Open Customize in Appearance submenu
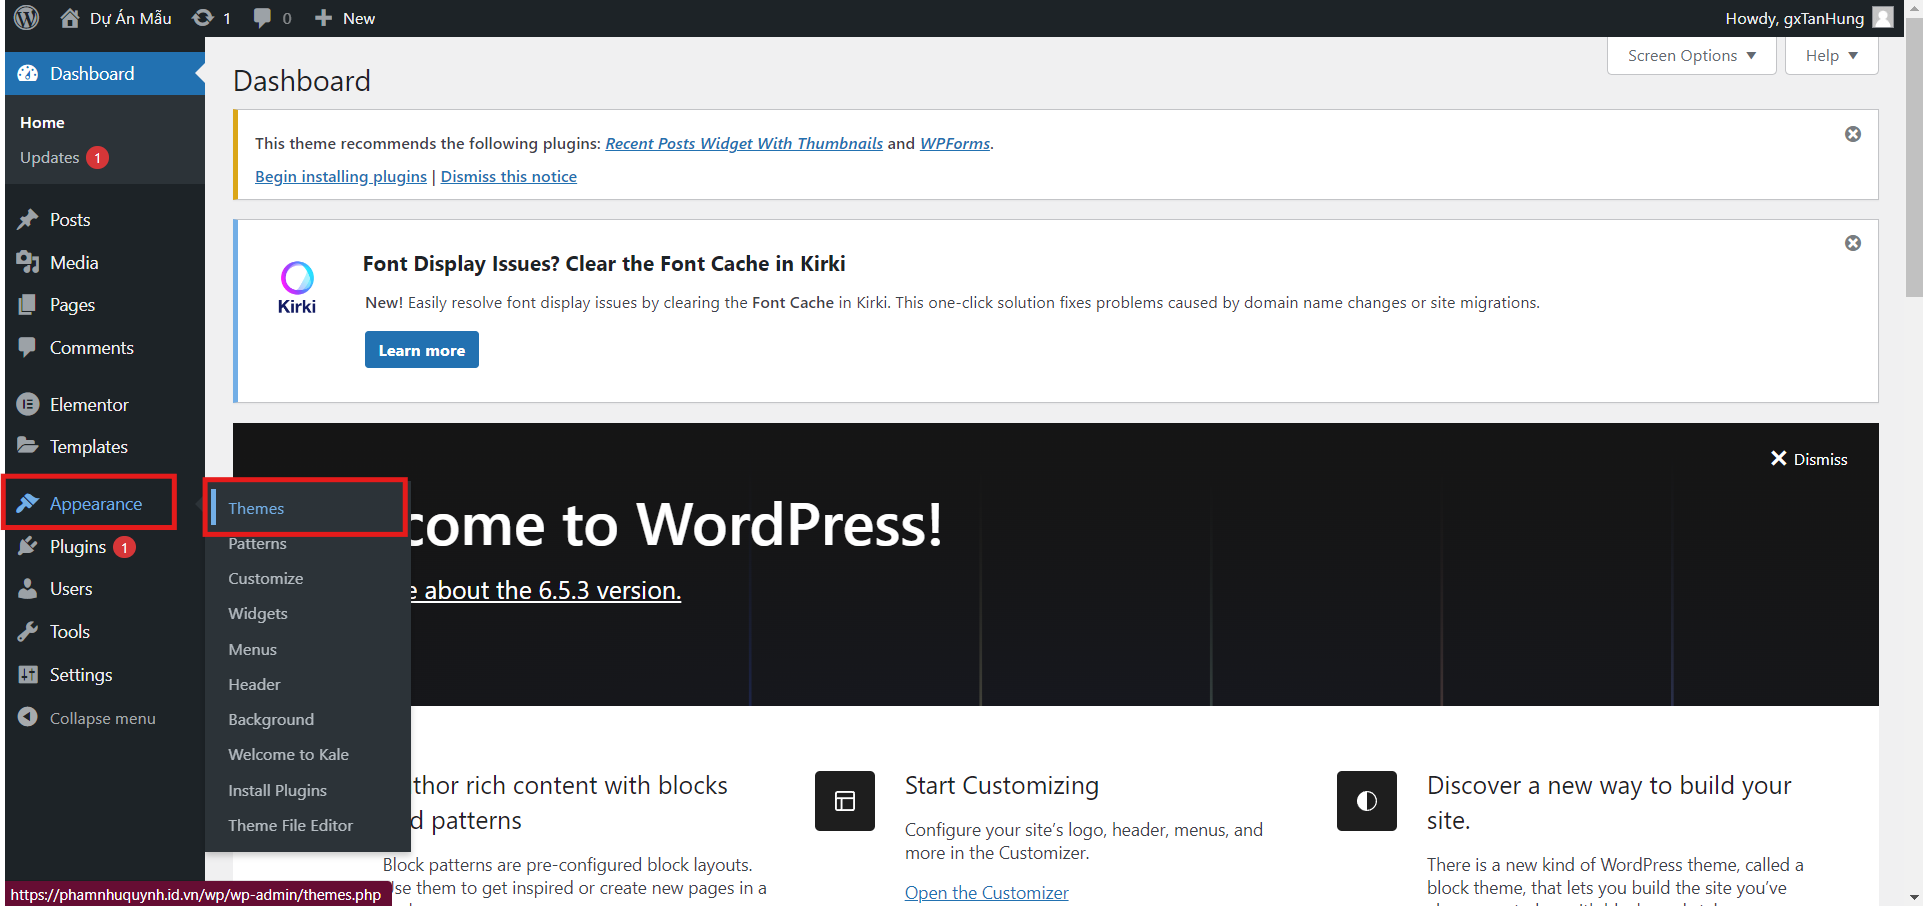 click(265, 578)
